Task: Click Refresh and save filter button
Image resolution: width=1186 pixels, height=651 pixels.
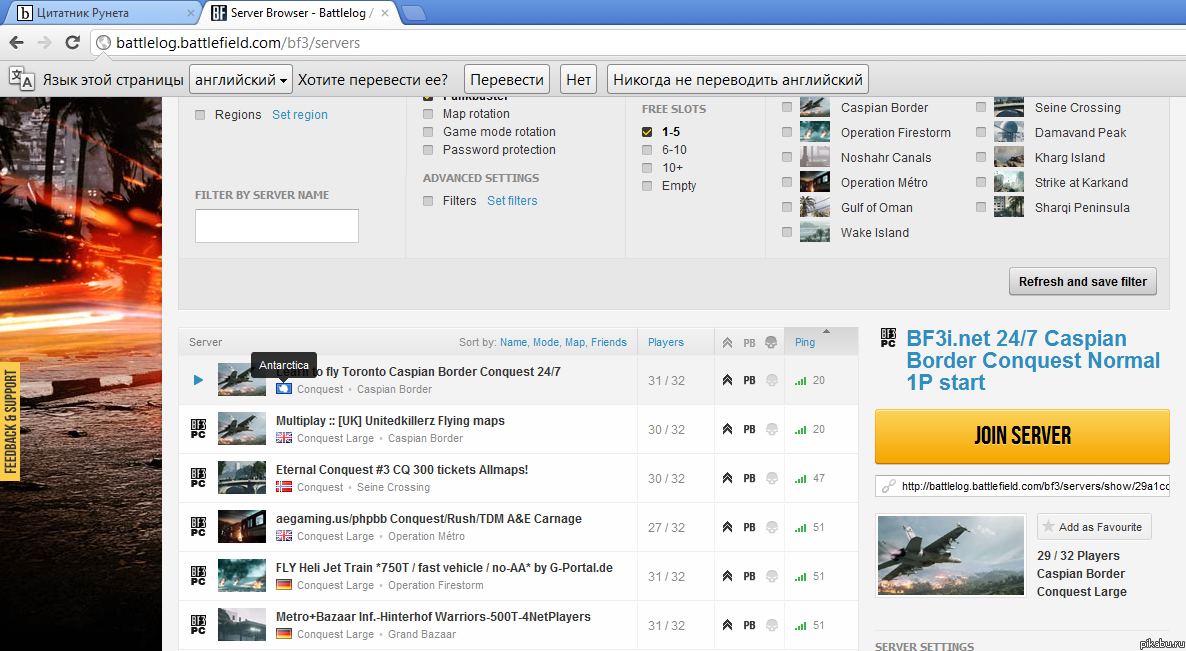Action: (1082, 281)
